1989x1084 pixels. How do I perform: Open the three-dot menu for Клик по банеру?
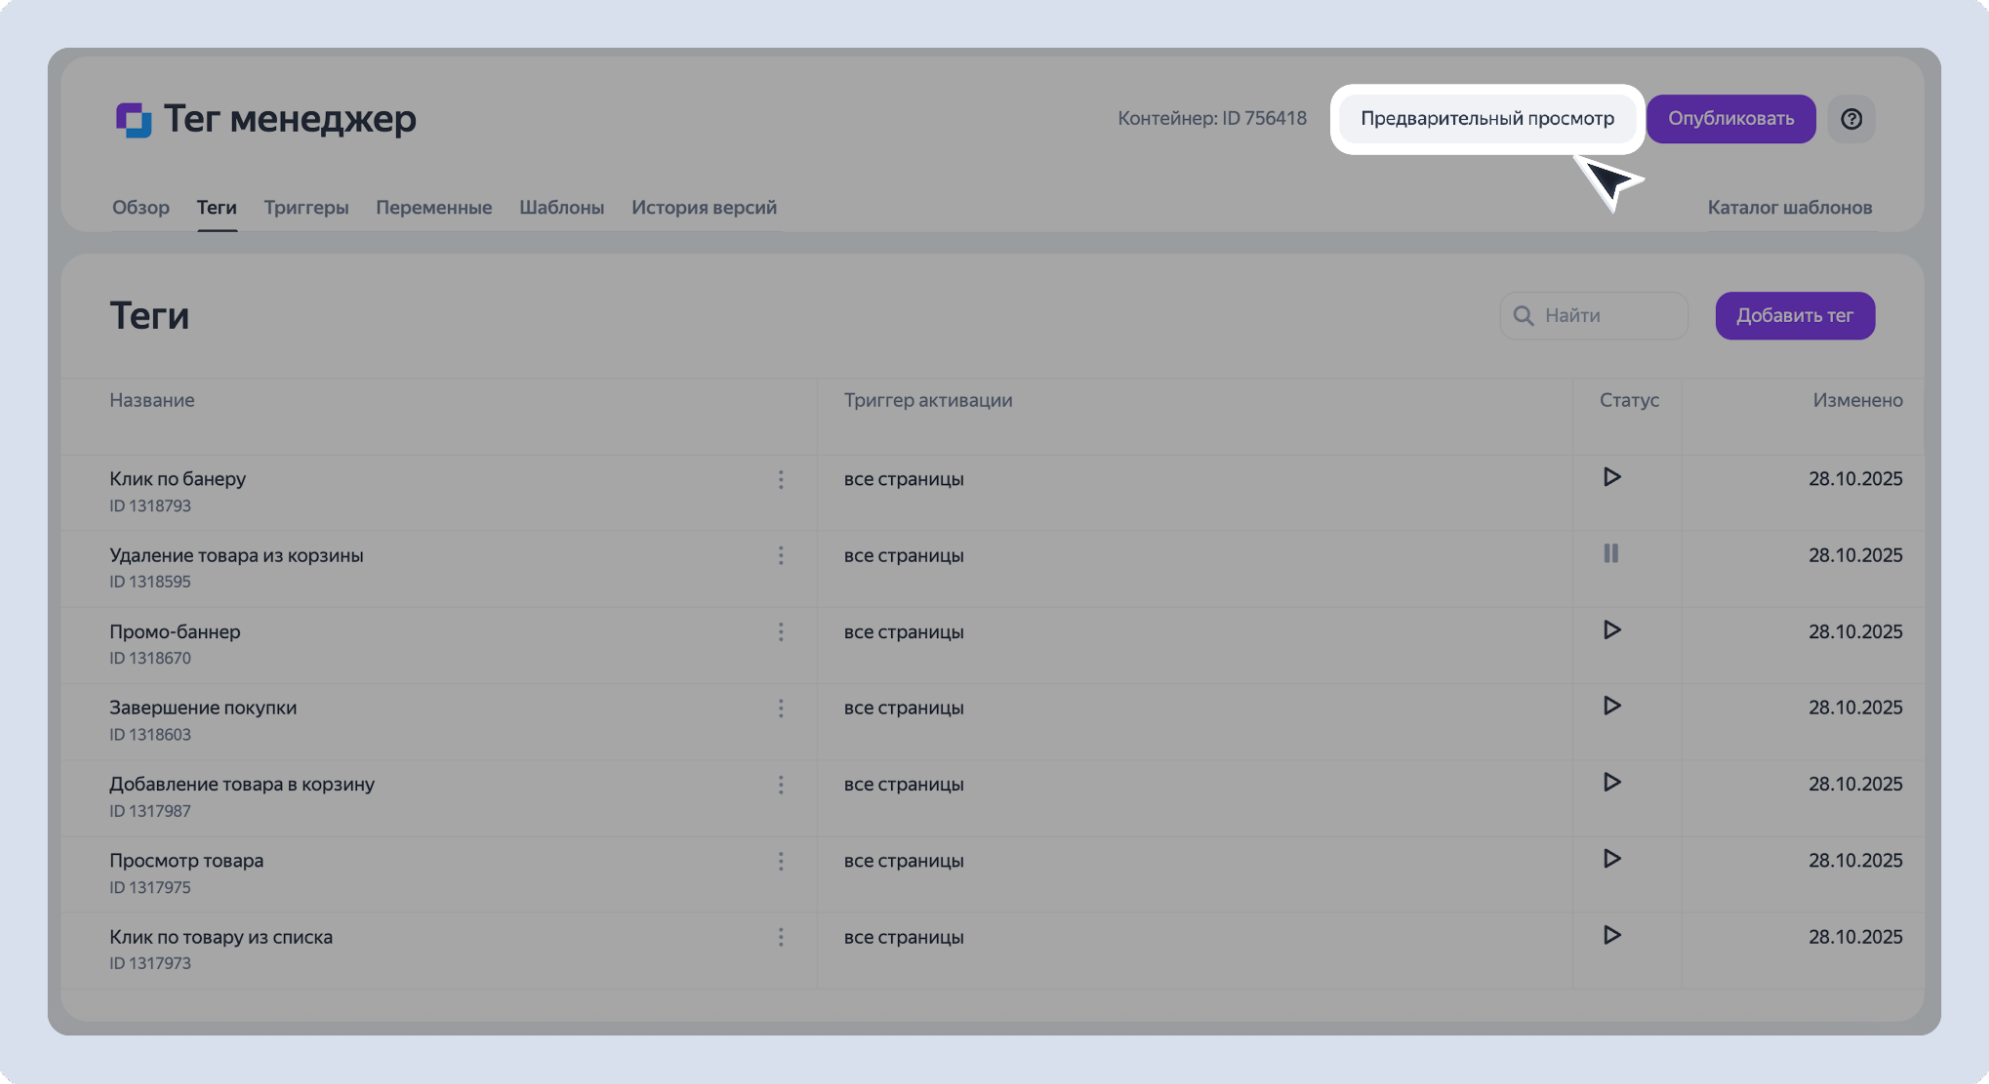(x=781, y=480)
